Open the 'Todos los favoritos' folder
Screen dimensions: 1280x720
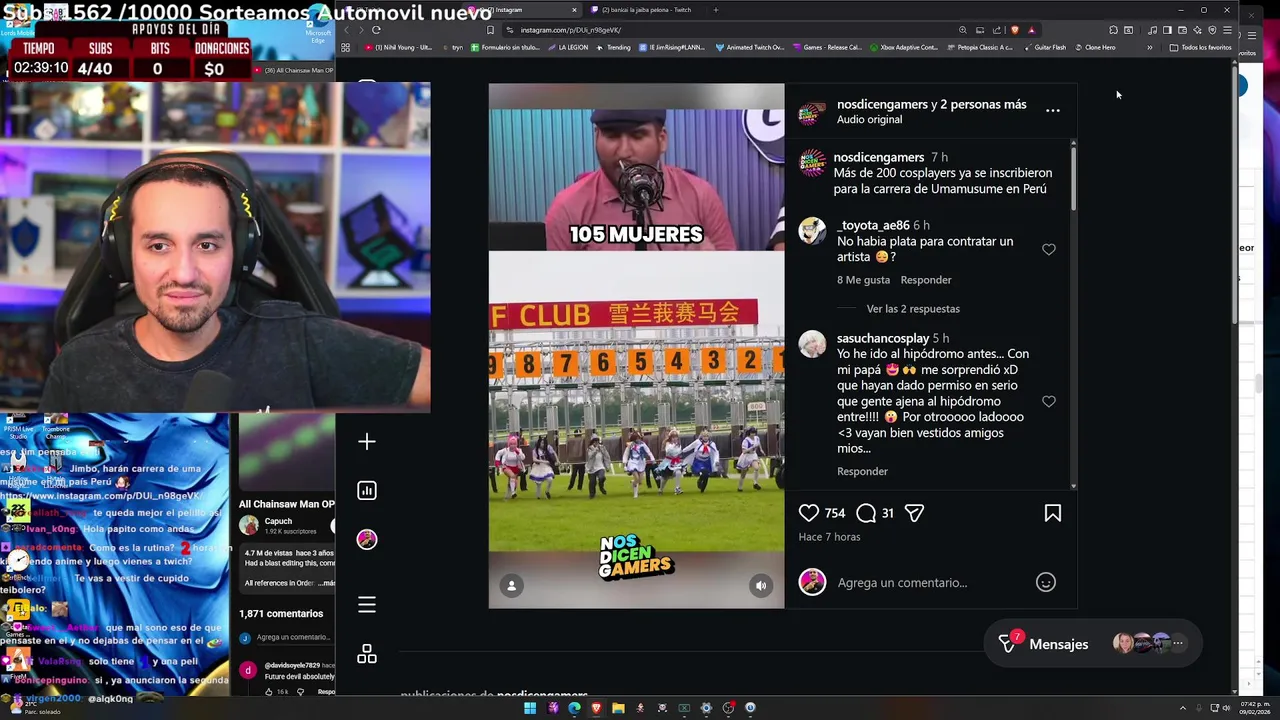pos(1201,47)
